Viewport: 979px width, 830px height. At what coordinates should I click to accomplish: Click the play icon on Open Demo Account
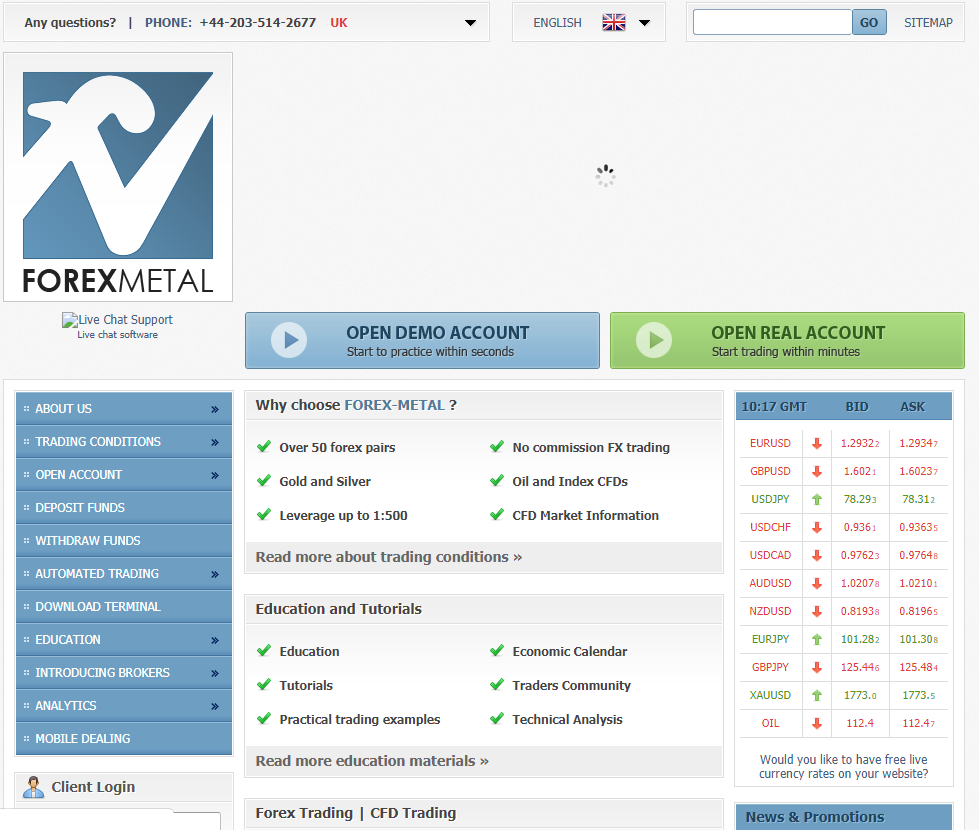tap(289, 340)
